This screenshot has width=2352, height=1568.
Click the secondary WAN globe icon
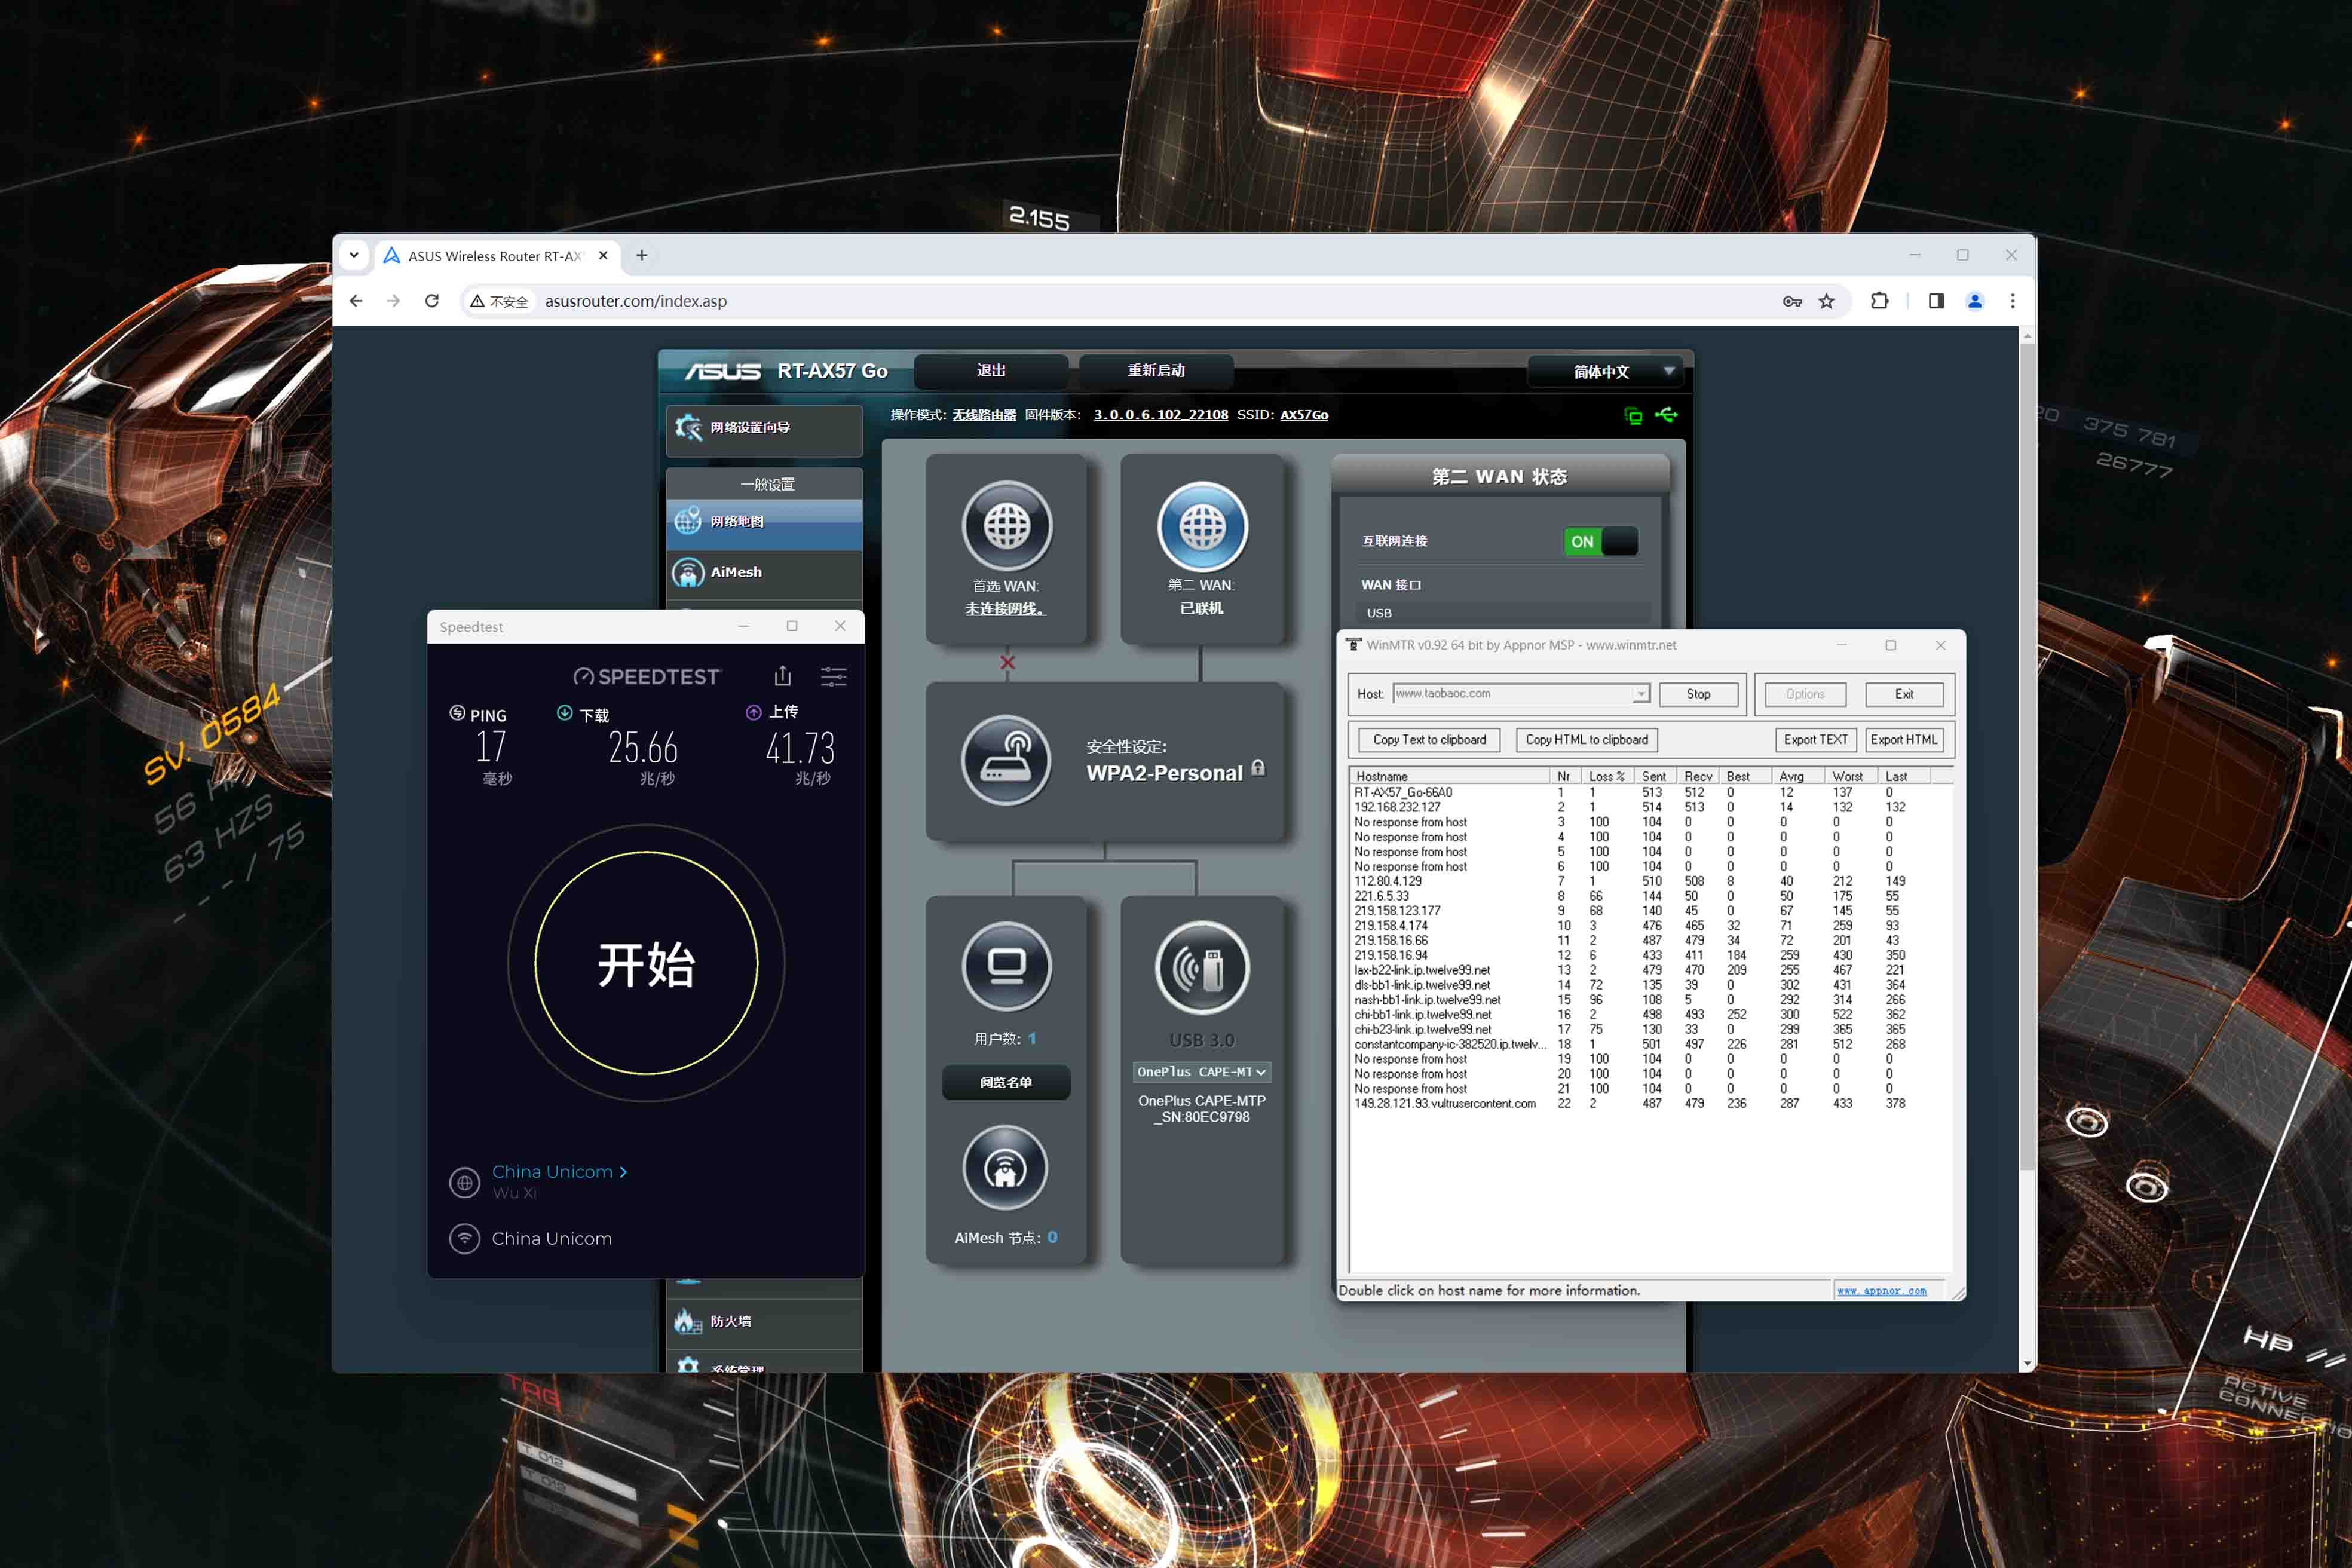coord(1202,526)
